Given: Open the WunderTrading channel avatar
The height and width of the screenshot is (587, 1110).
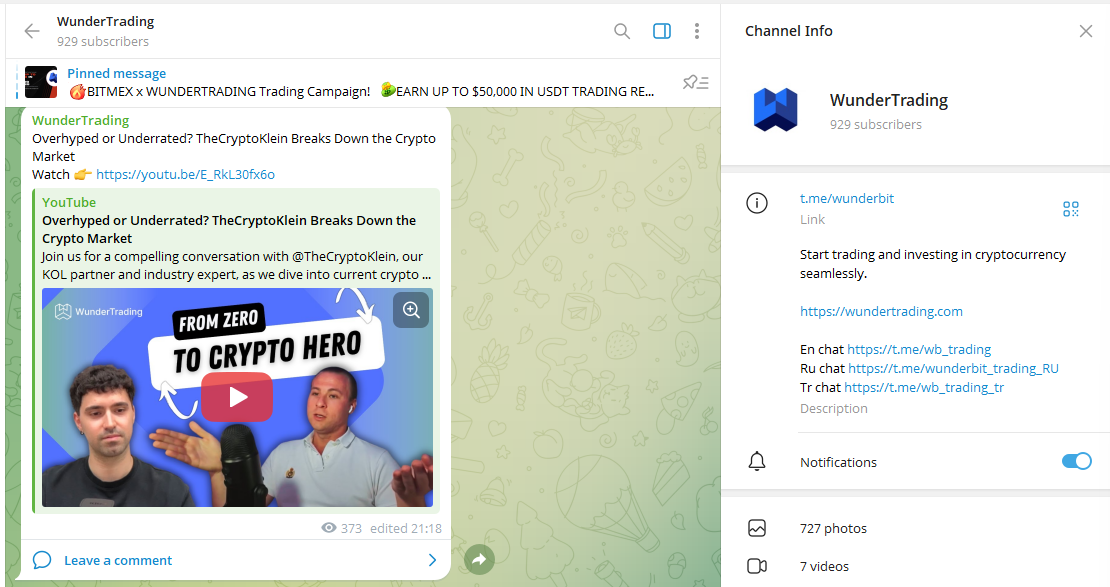Looking at the screenshot, I should (775, 110).
